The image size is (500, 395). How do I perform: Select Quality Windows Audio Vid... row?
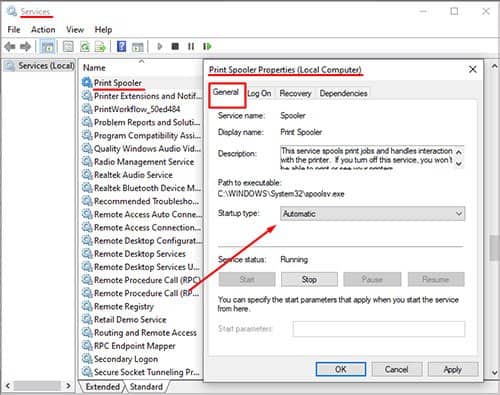[142, 148]
